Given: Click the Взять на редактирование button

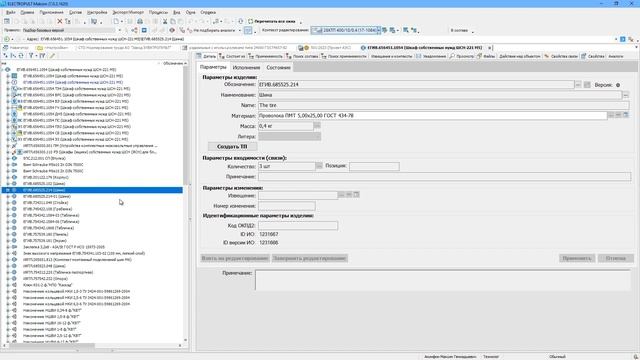Looking at the screenshot, I should 235,258.
